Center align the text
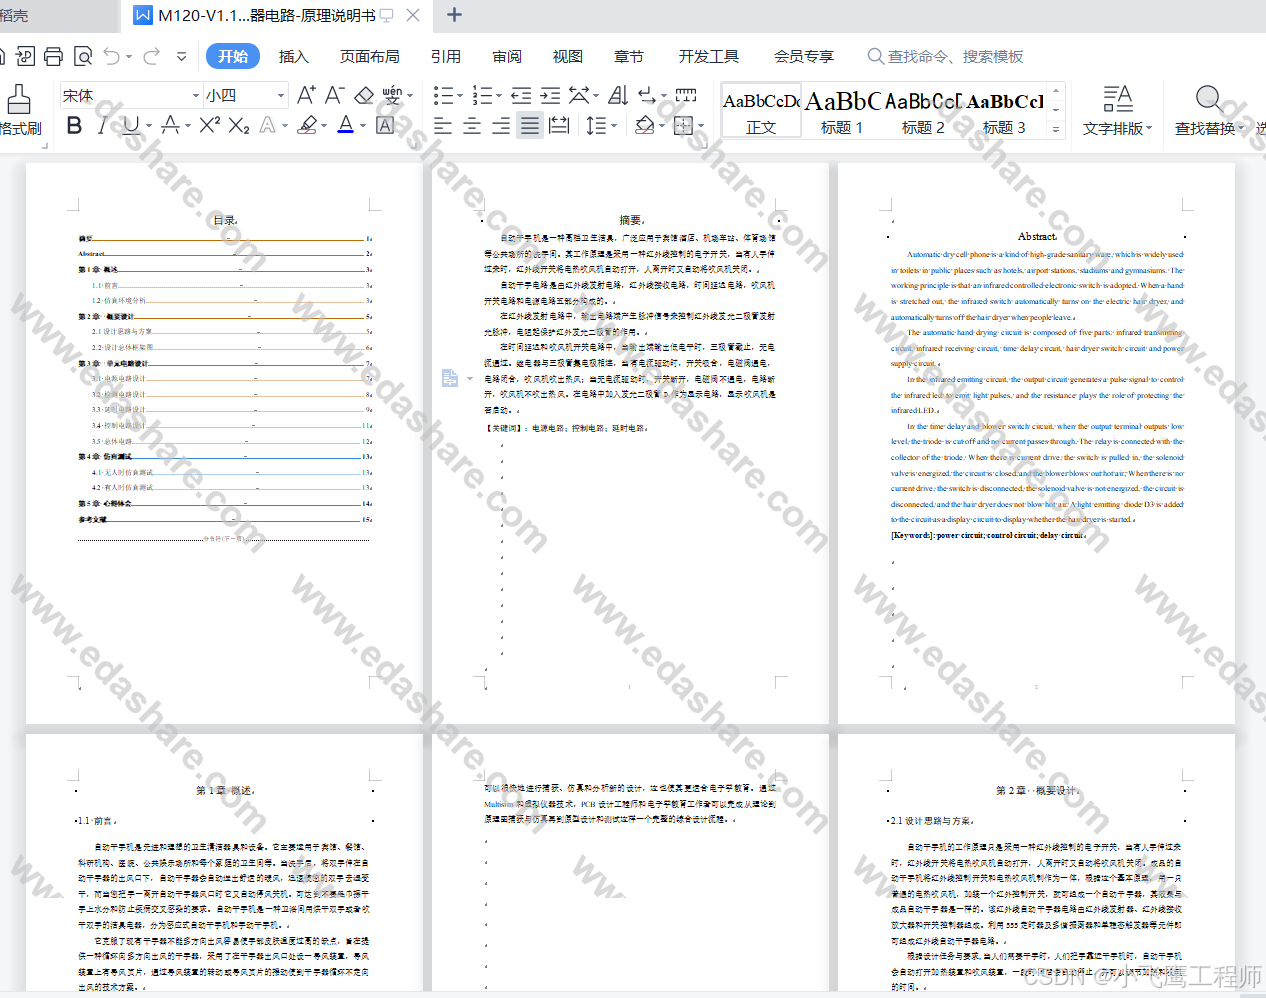1266x998 pixels. click(472, 125)
